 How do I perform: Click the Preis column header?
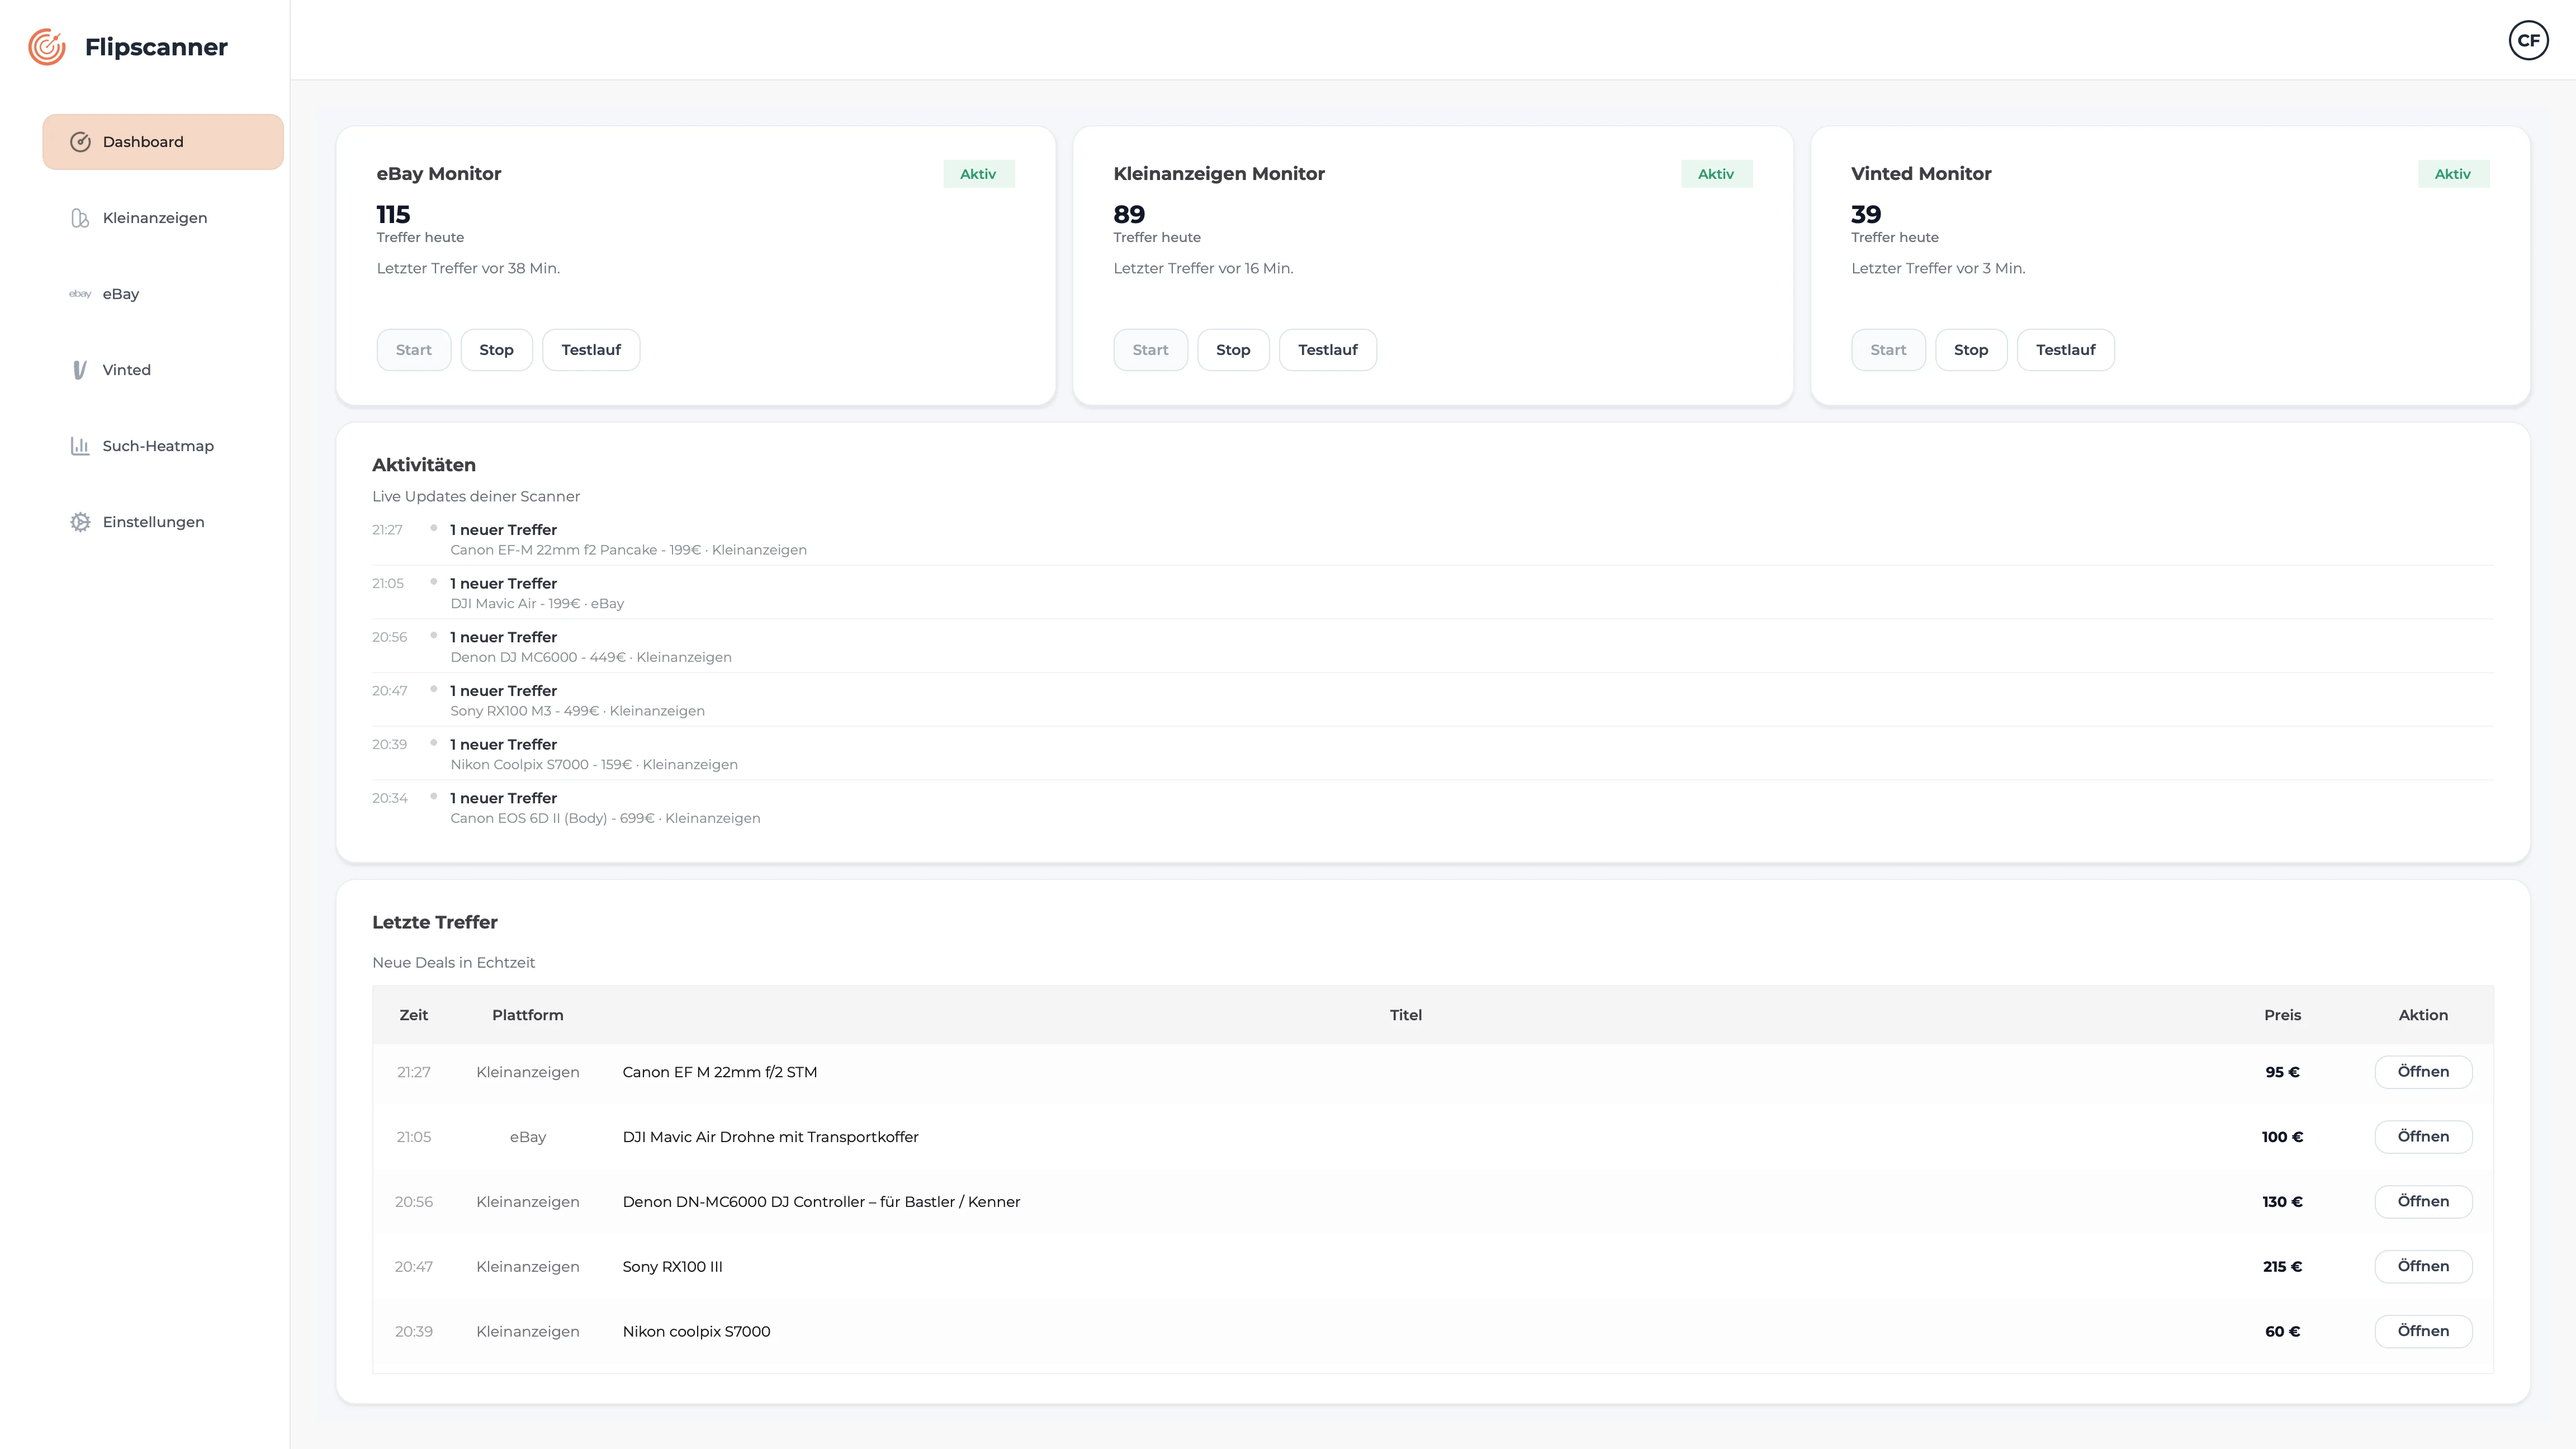[x=2282, y=1015]
